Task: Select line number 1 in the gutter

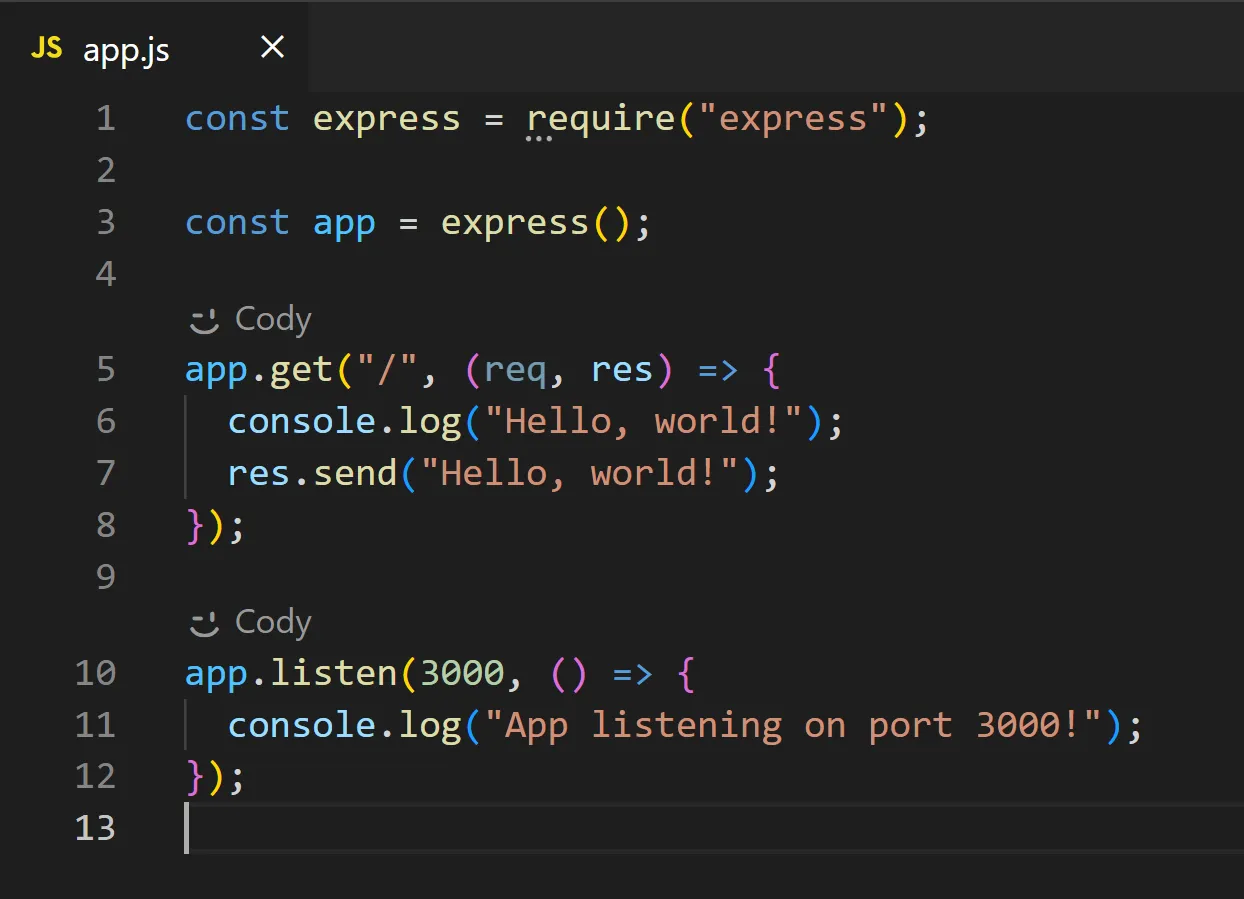Action: [105, 118]
